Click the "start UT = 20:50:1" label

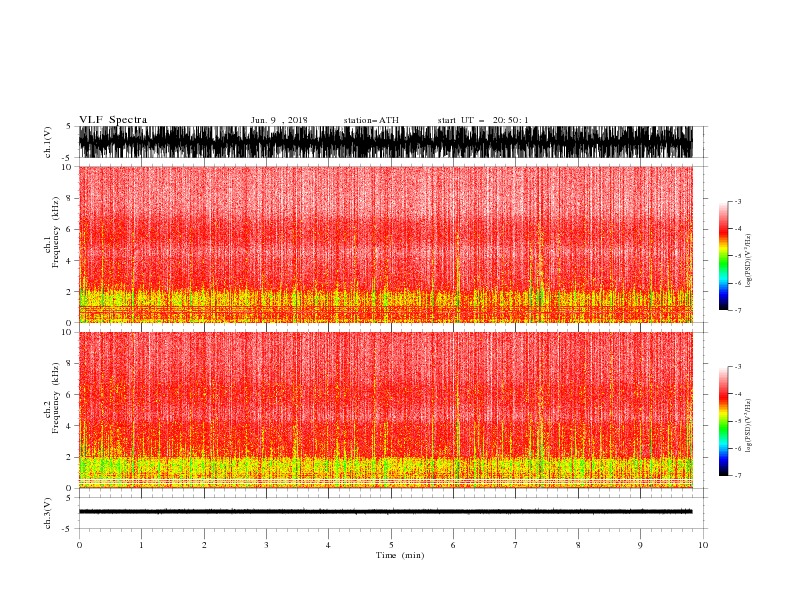click(x=483, y=120)
